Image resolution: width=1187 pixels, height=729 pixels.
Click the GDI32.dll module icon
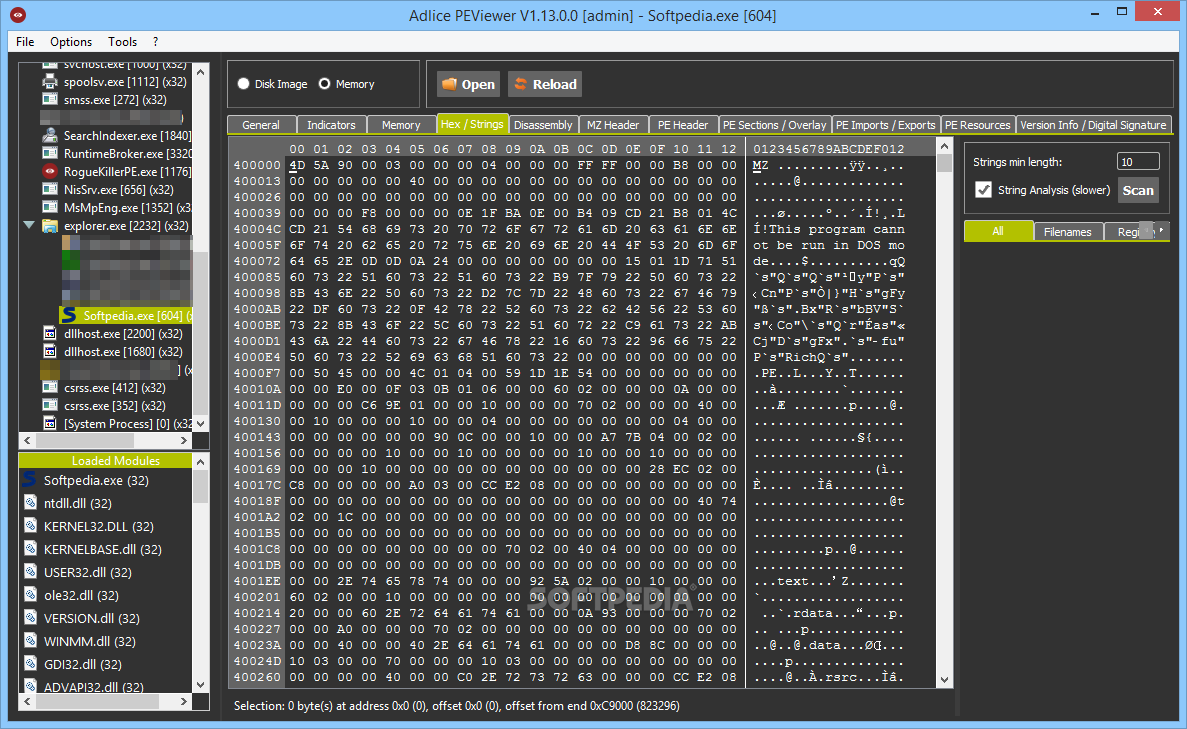30,663
